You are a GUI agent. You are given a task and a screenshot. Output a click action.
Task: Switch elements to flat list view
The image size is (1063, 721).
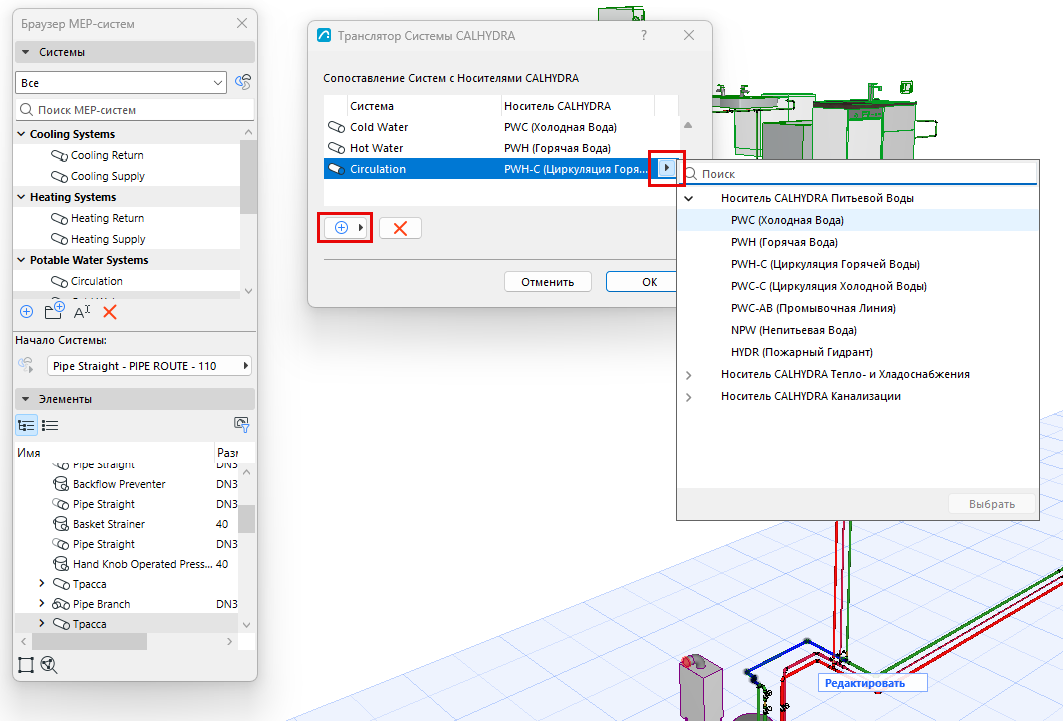tap(50, 425)
